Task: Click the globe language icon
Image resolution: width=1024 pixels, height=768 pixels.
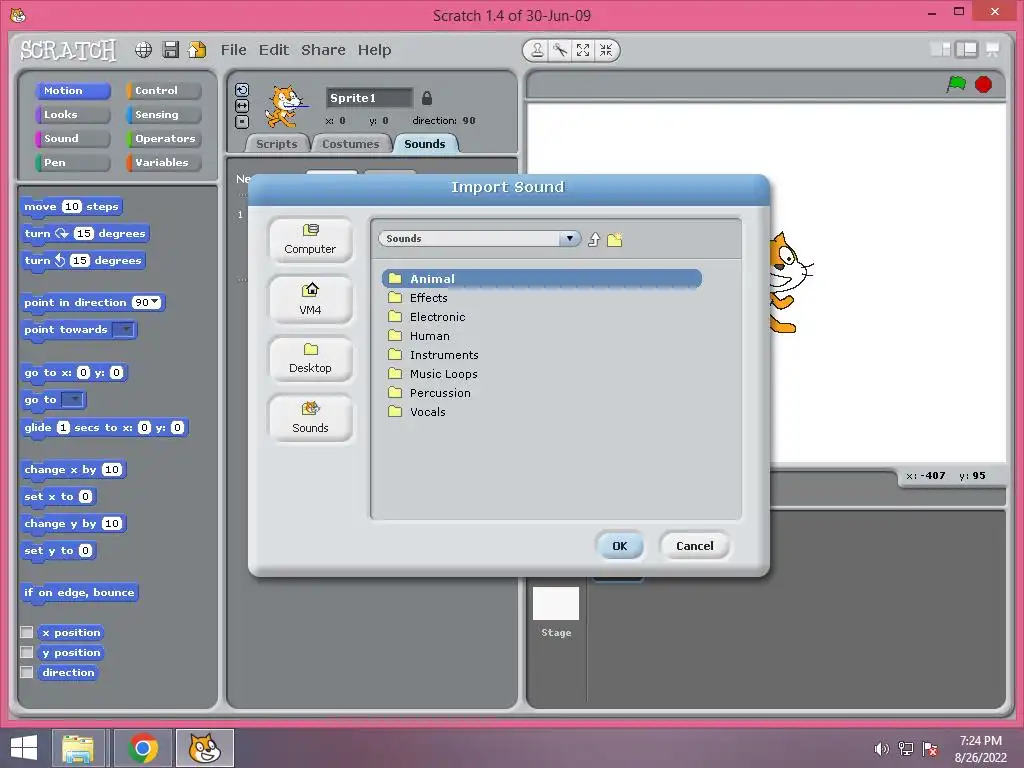Action: tap(143, 50)
